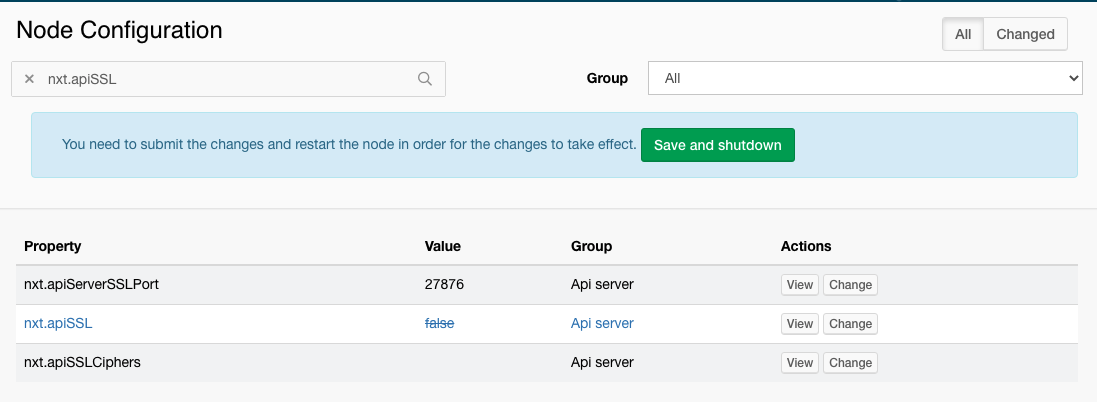Click the Node Configuration heading
Viewport: 1097px width, 402px height.
click(120, 30)
